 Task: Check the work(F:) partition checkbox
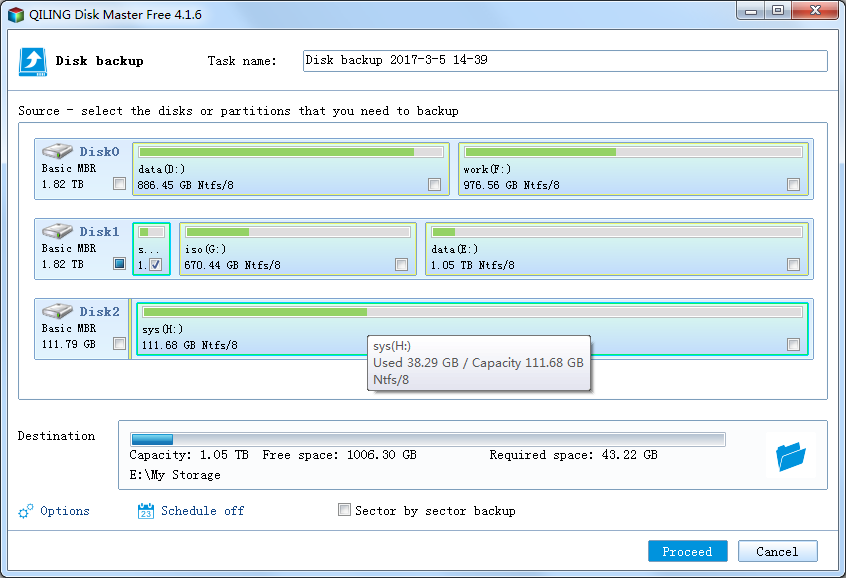[x=793, y=185]
